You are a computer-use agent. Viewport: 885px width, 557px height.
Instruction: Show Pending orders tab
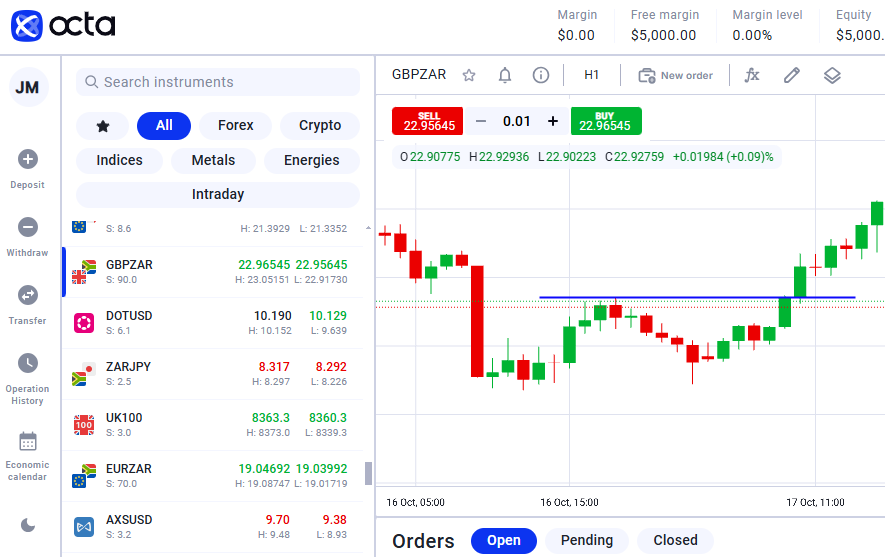click(x=587, y=541)
